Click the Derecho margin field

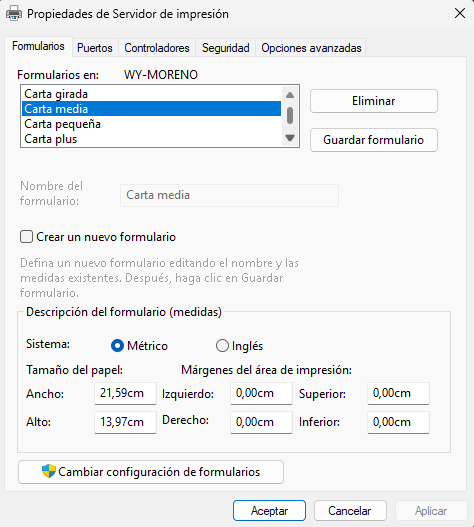(261, 422)
